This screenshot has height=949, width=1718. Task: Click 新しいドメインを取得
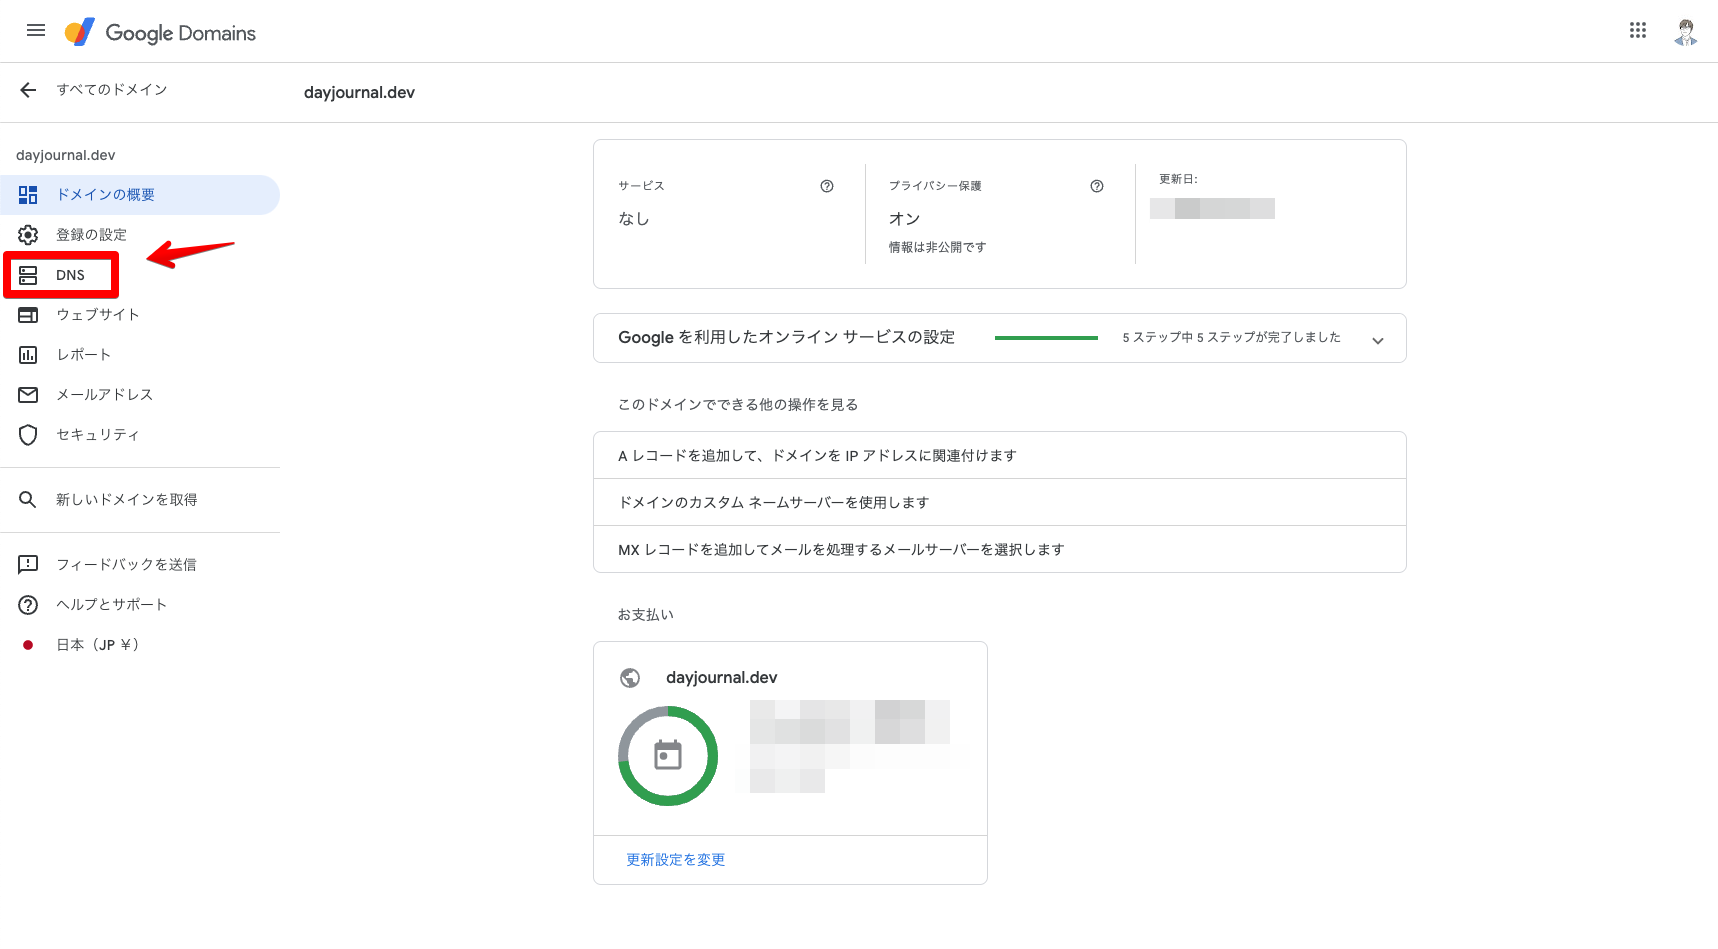pos(140,500)
